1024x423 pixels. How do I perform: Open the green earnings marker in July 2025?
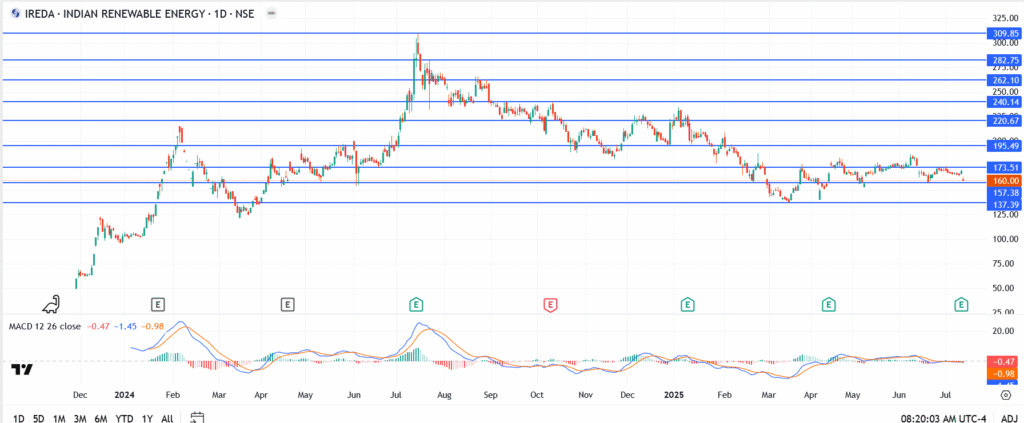tap(961, 304)
